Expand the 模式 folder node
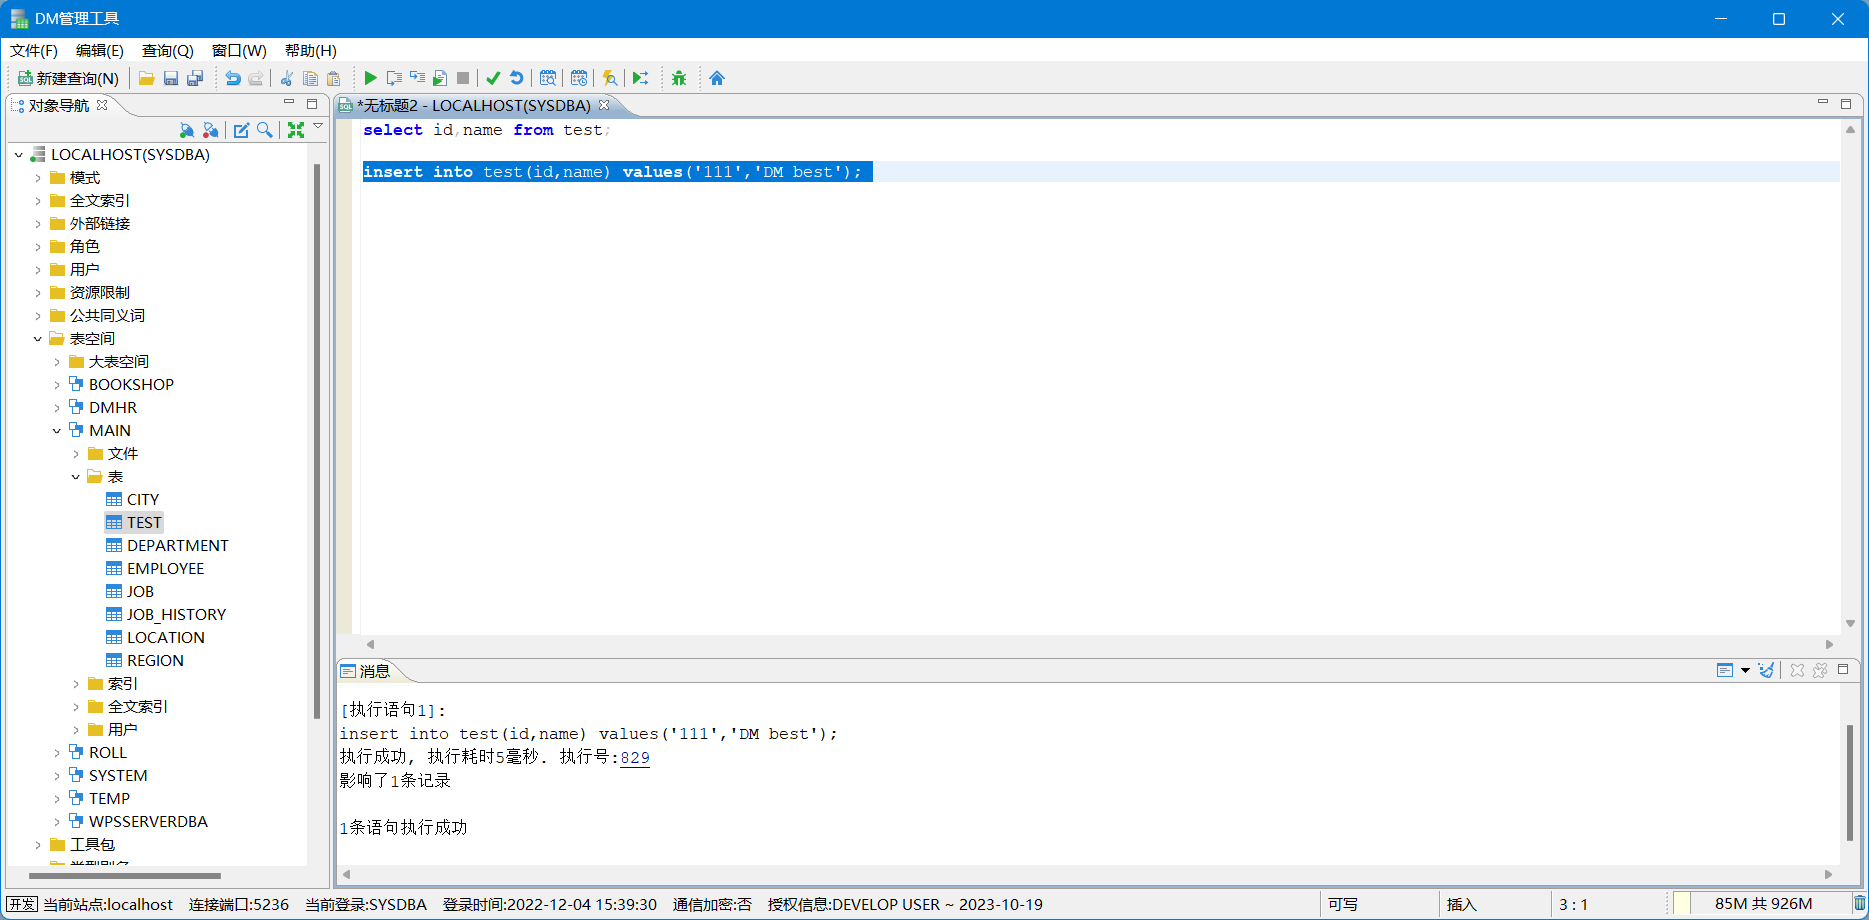Image resolution: width=1869 pixels, height=920 pixels. [x=38, y=178]
